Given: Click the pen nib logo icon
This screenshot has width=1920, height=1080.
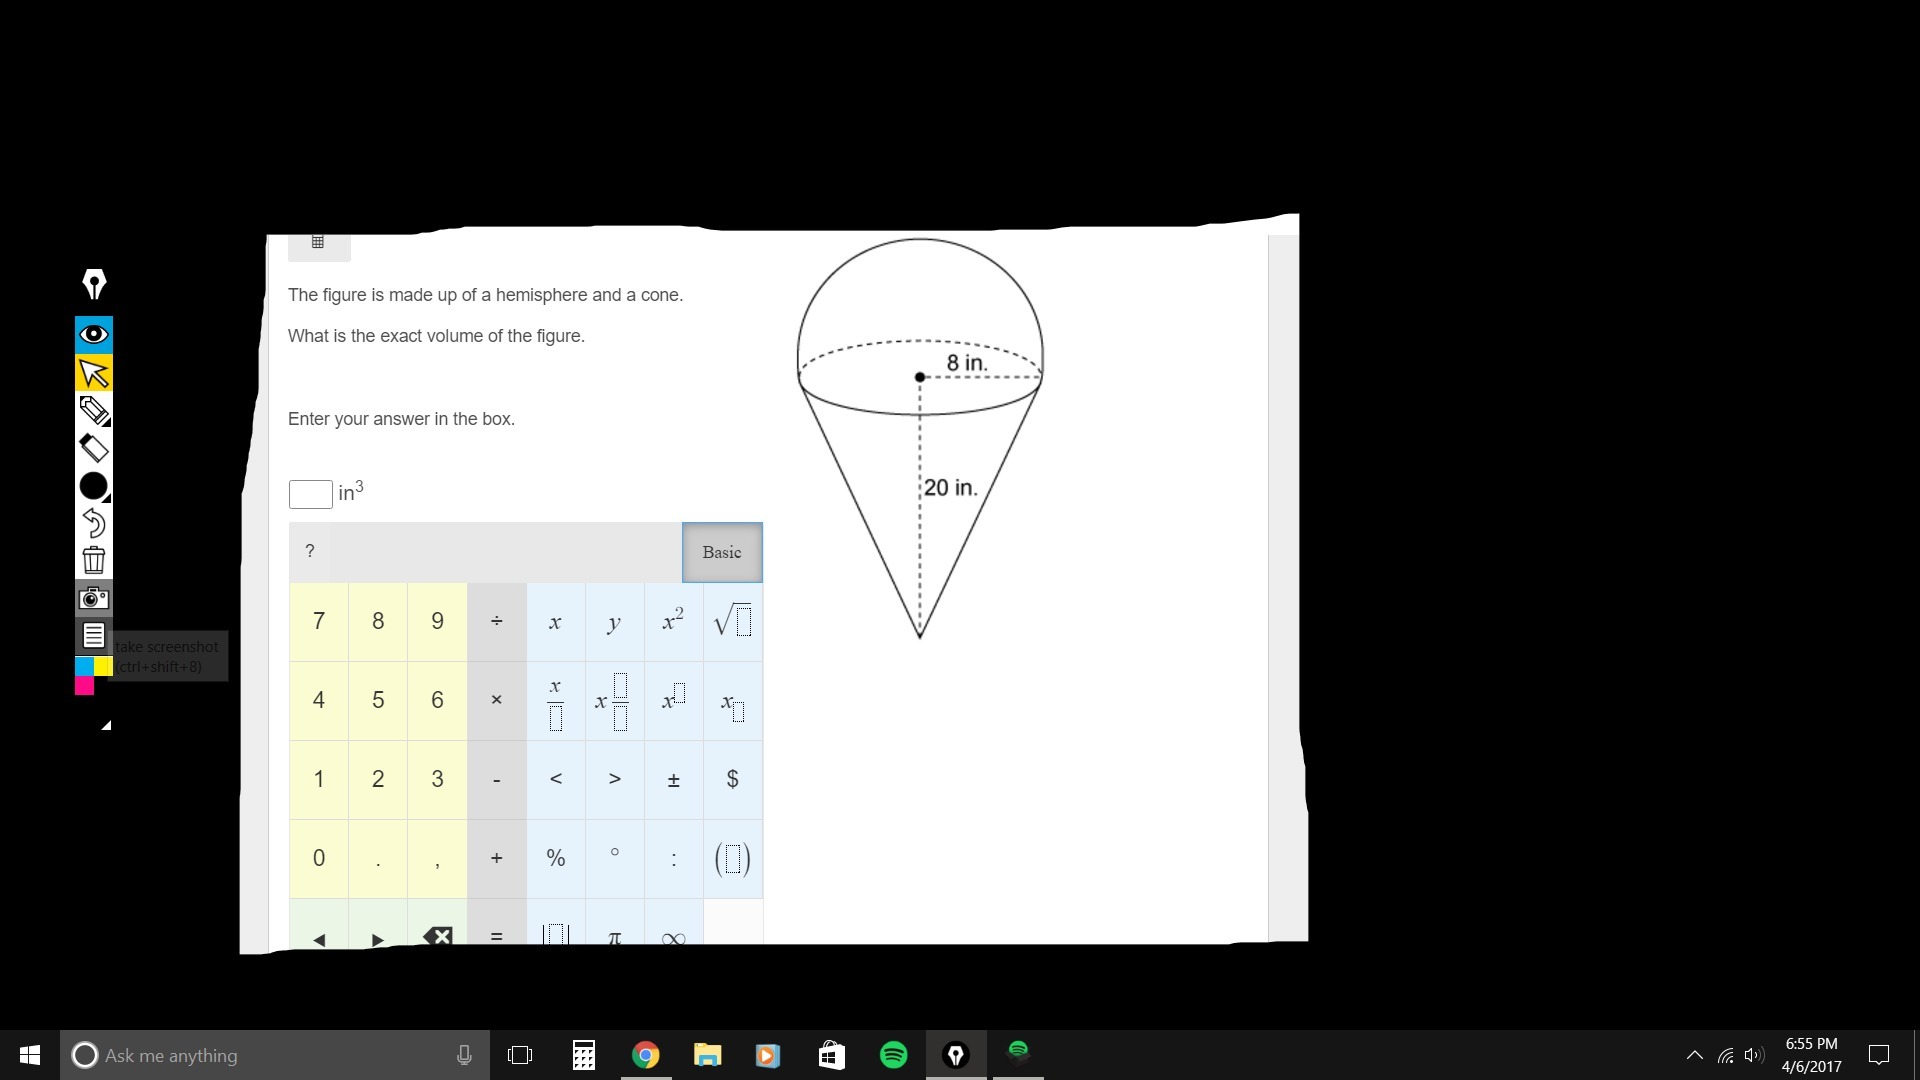Looking at the screenshot, I should click(x=94, y=284).
